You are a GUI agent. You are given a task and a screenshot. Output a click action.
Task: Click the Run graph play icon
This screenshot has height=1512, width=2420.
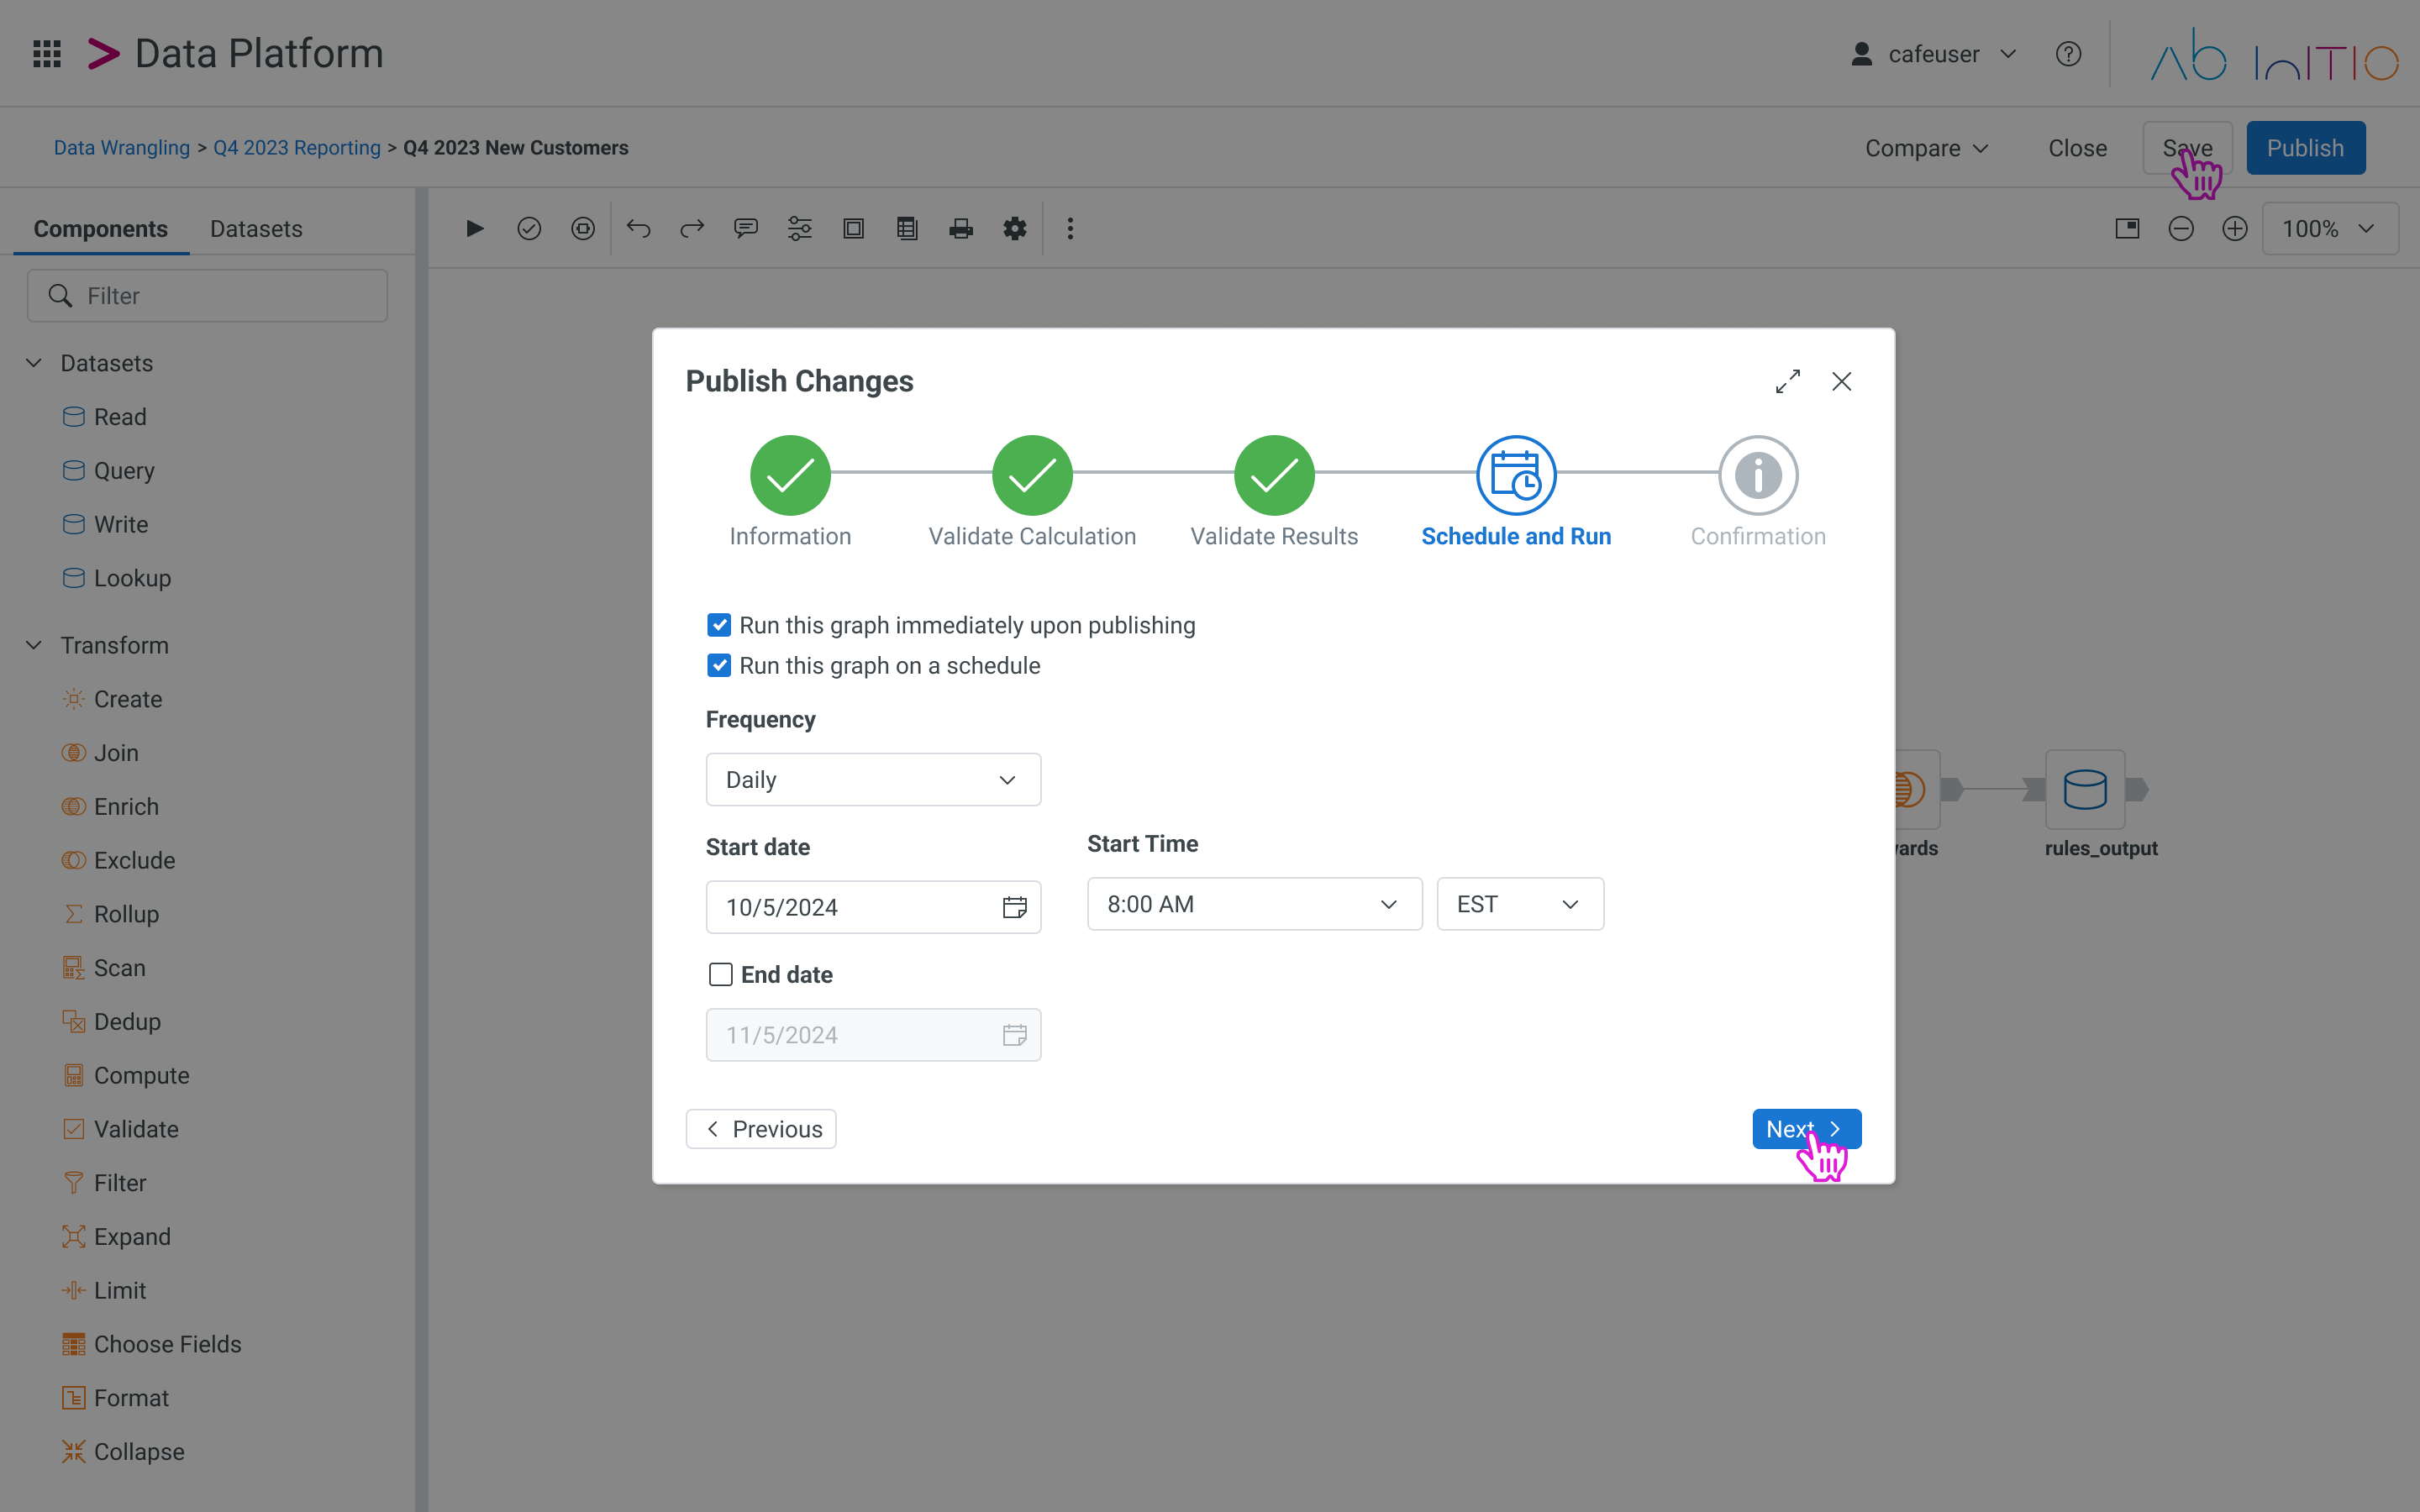click(x=475, y=229)
